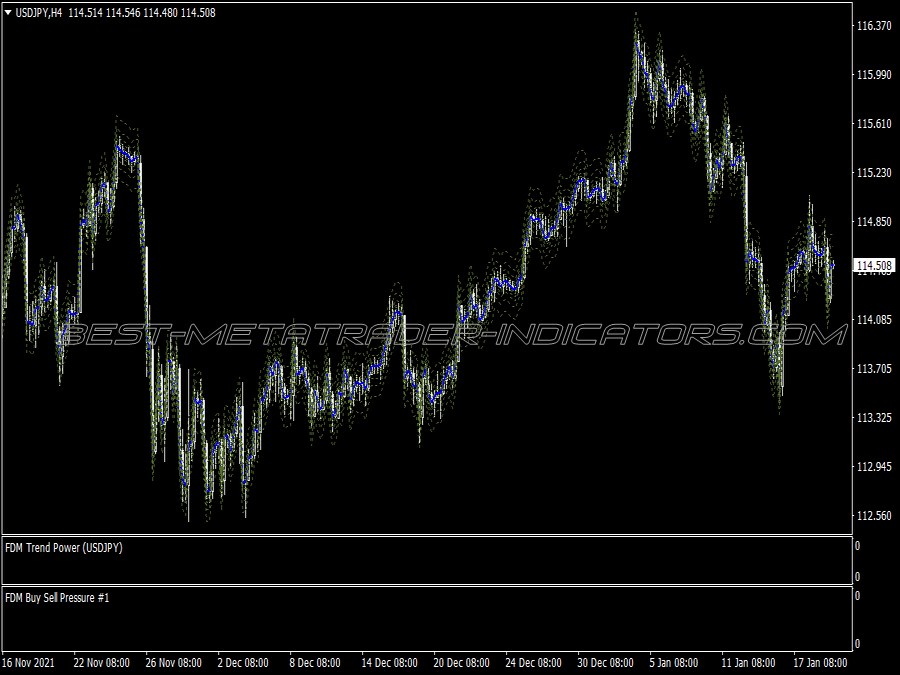Screen dimensions: 900x675
Task: Click the OHLC values 114.514 114.546 114.480 114.508
Action: [142, 13]
